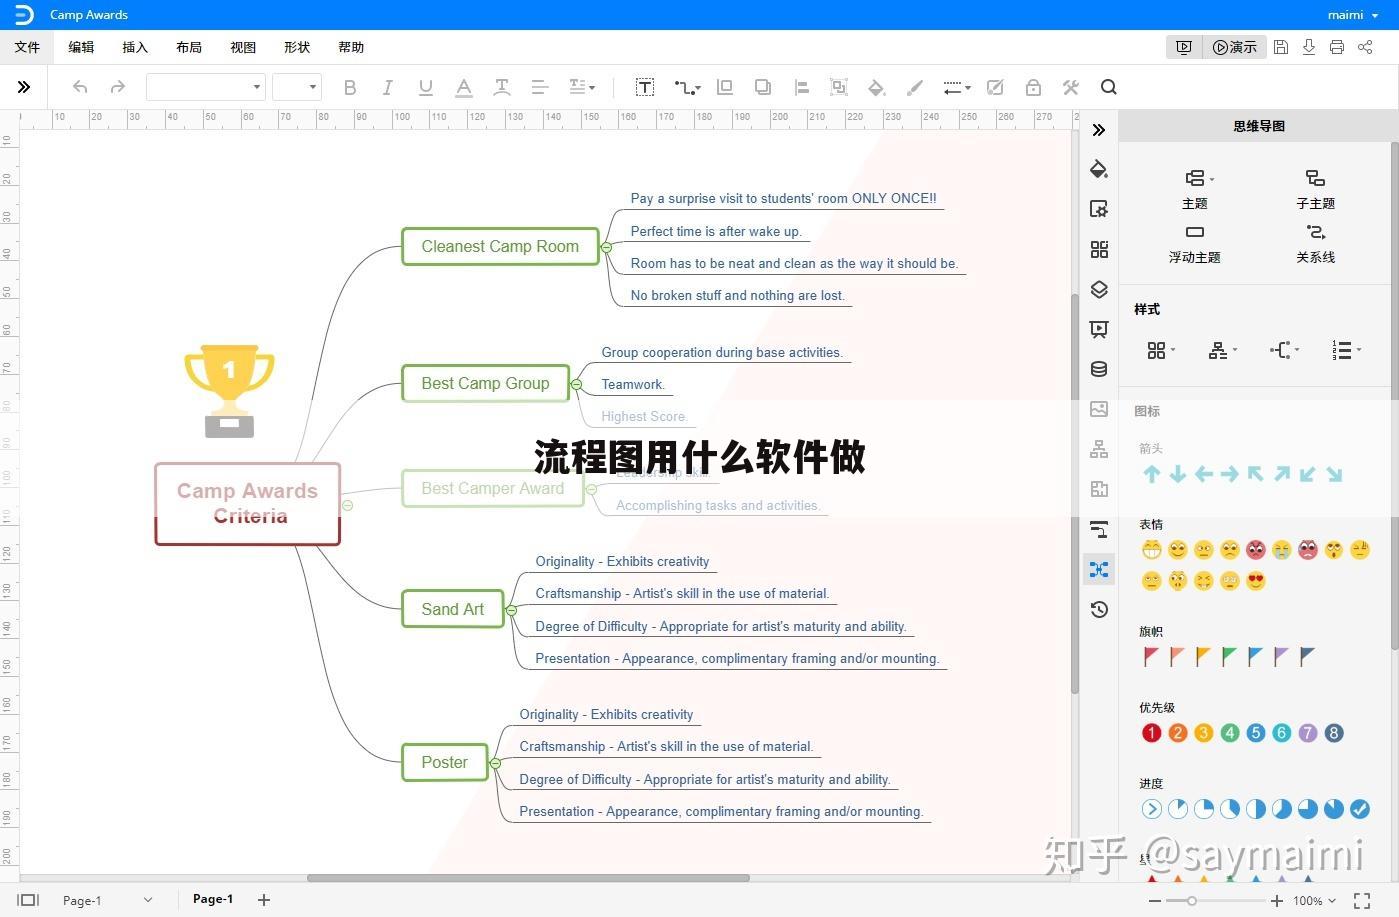Open the font color tool
This screenshot has height=917, width=1399.
click(x=464, y=87)
